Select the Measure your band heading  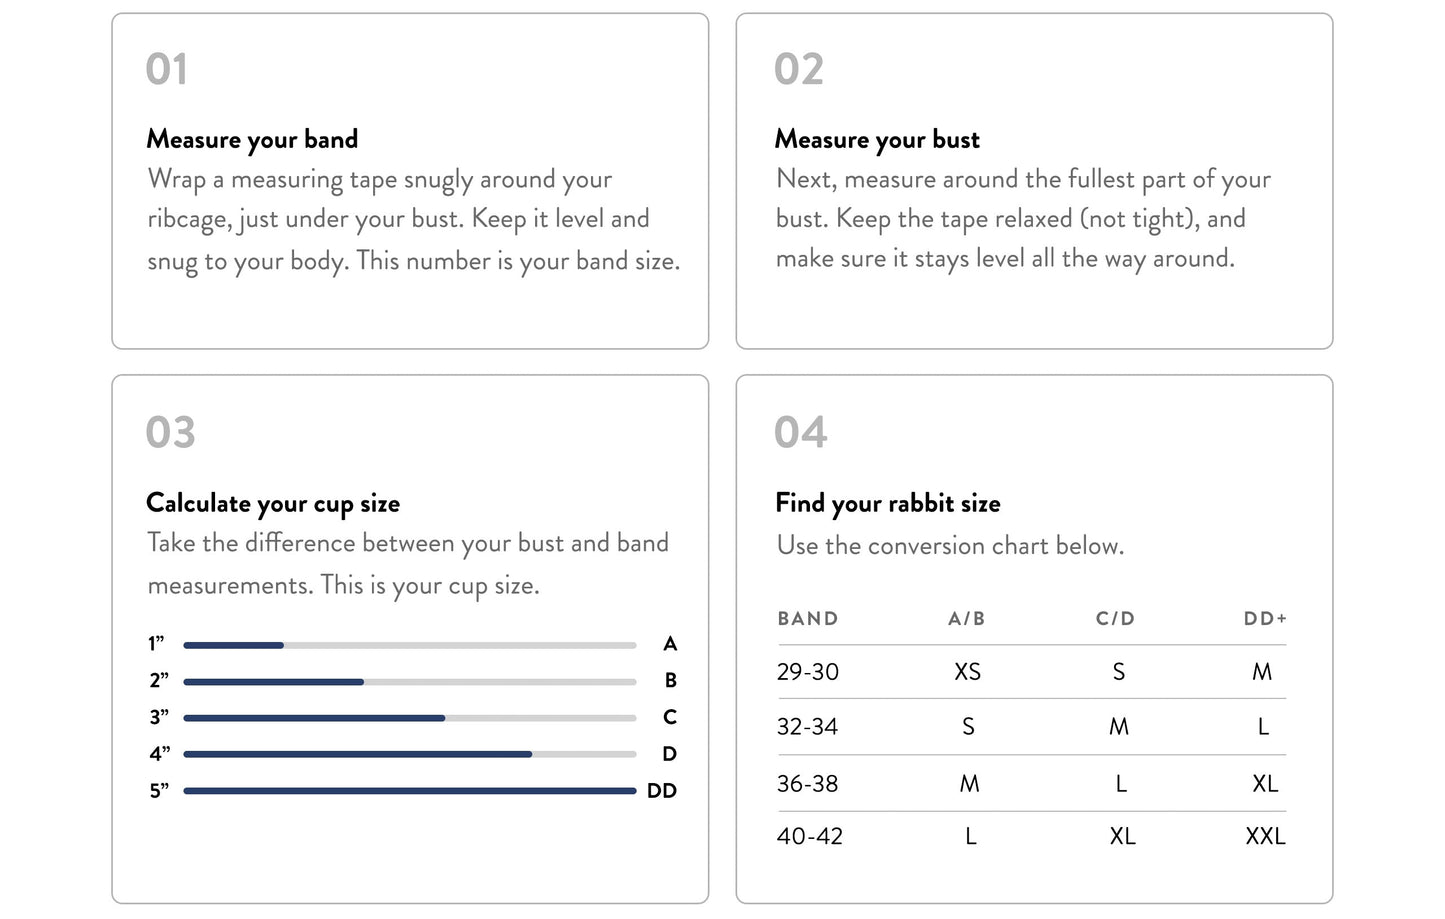252,139
